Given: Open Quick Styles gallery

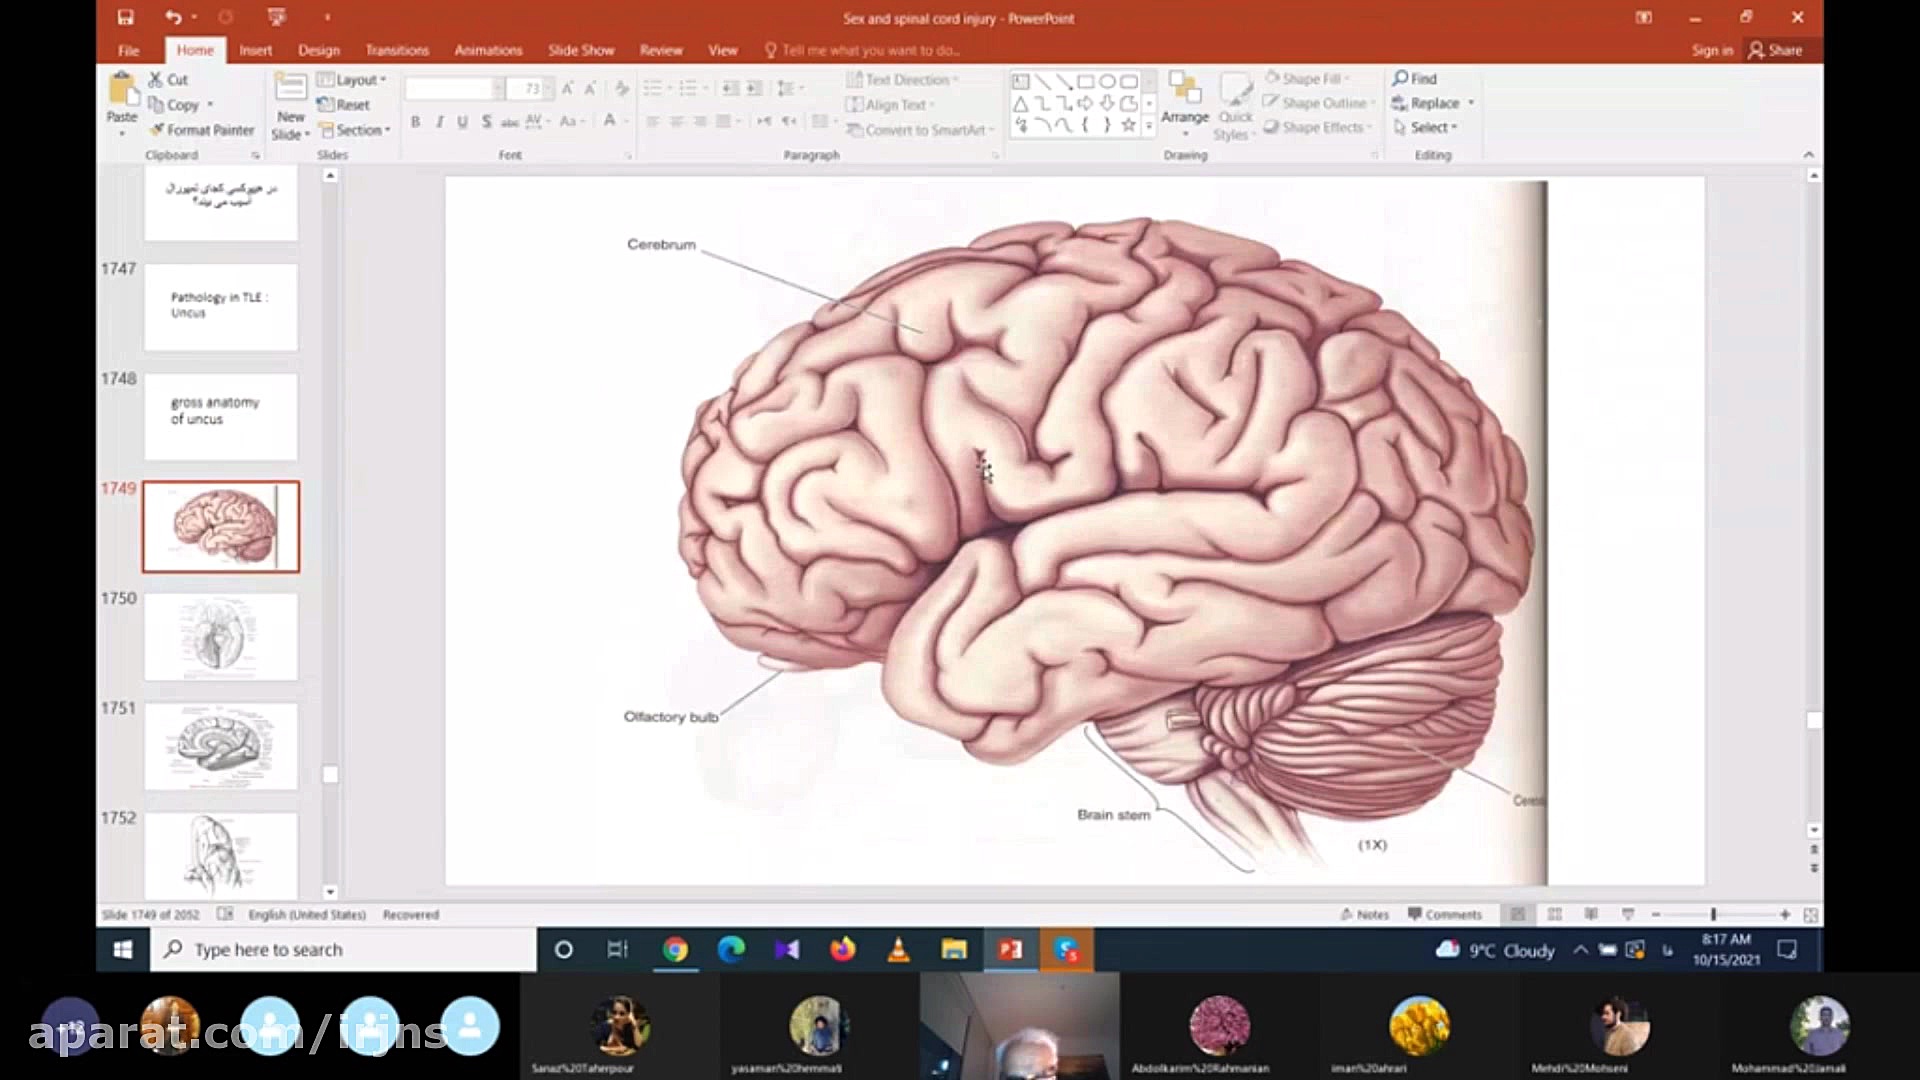Looking at the screenshot, I should click(1235, 106).
